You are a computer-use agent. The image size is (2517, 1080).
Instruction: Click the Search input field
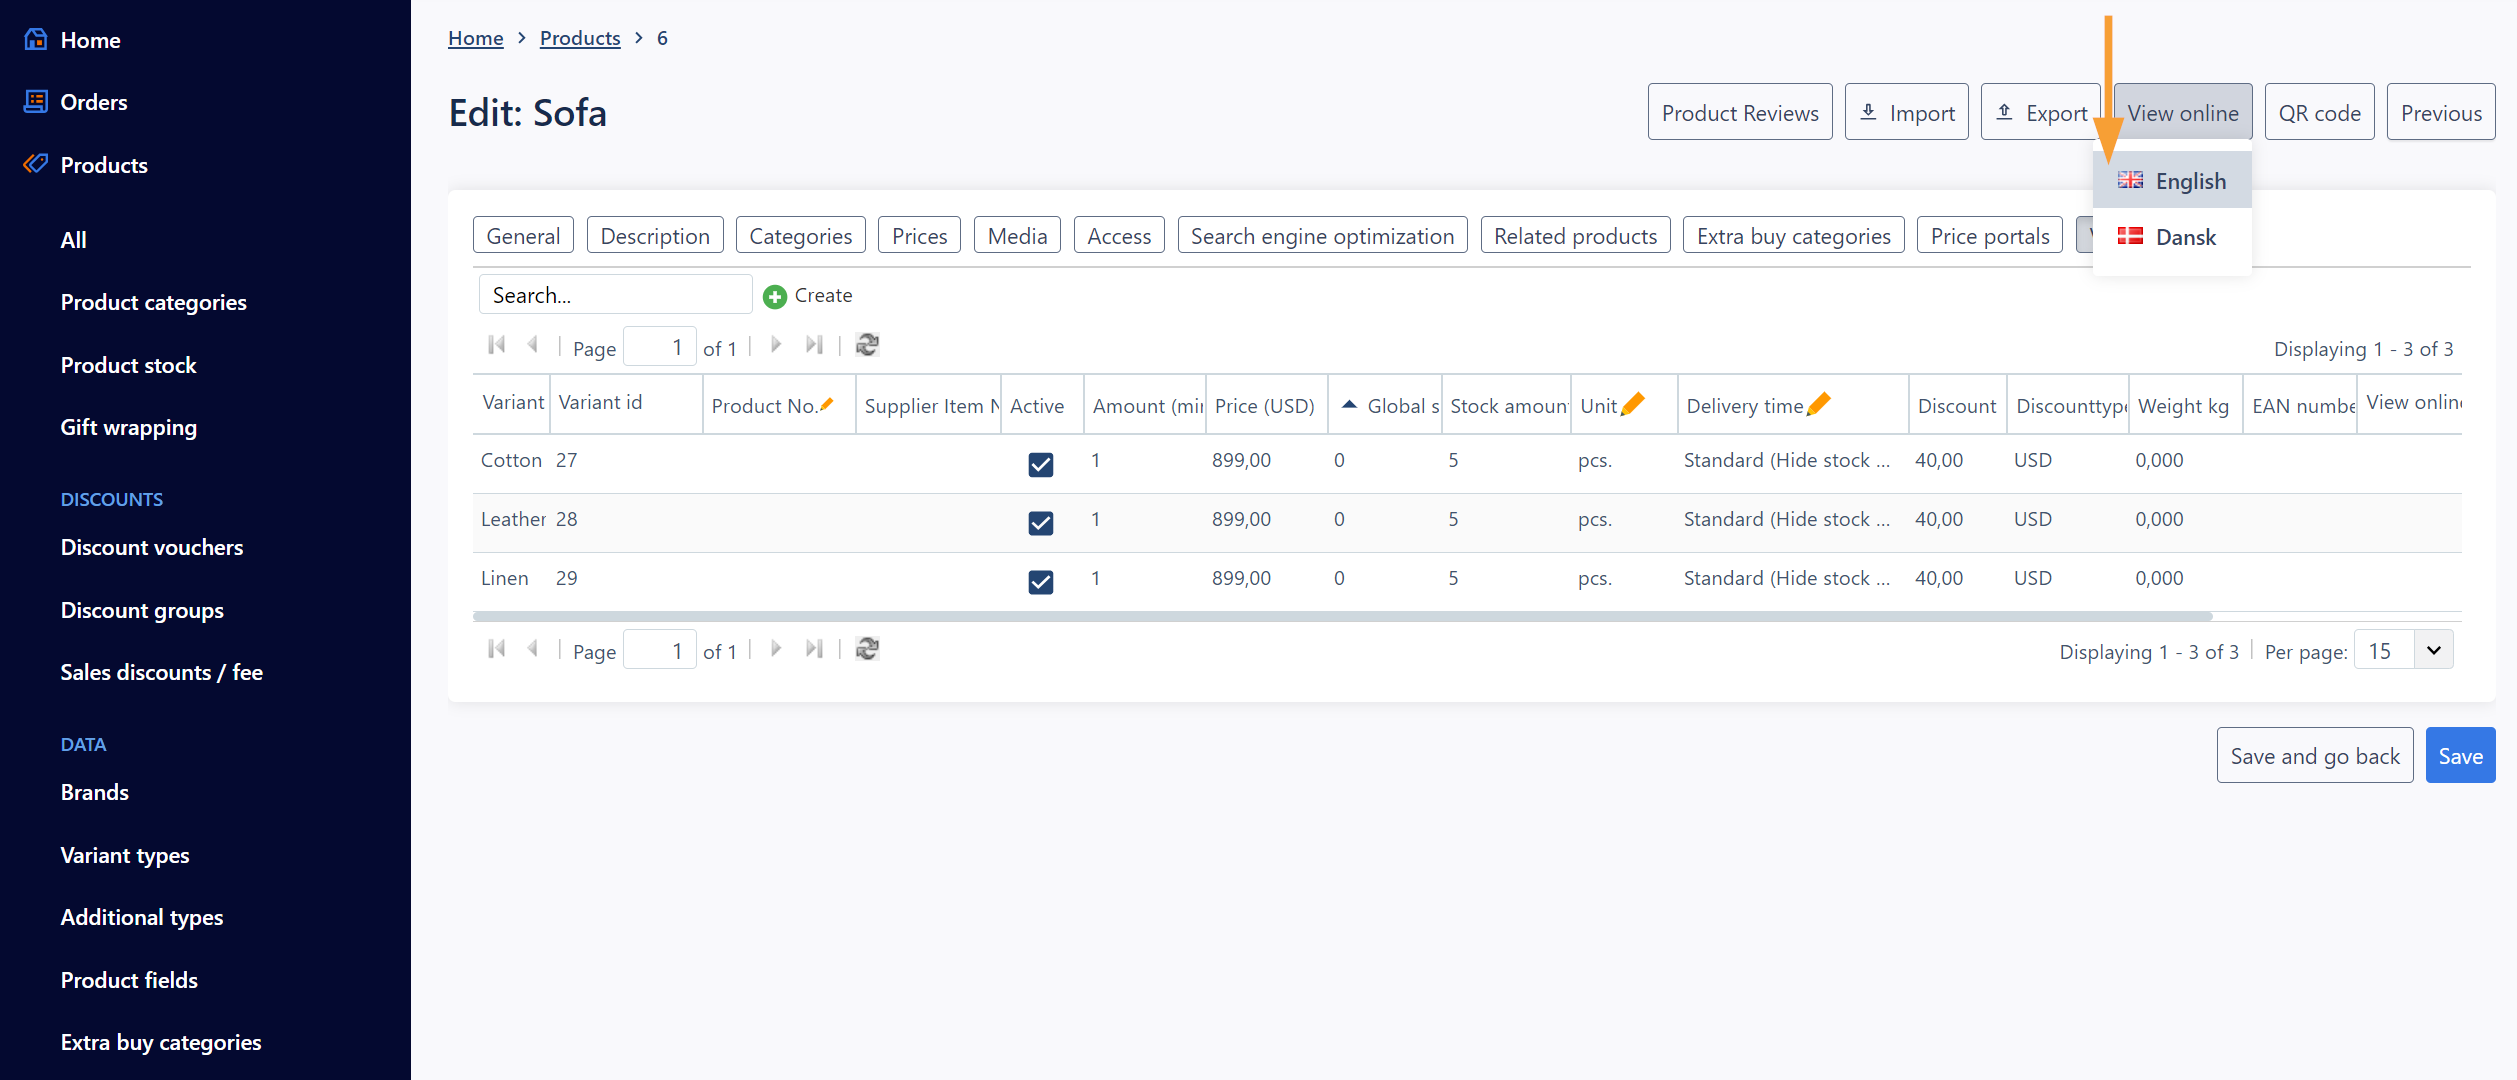tap(615, 294)
